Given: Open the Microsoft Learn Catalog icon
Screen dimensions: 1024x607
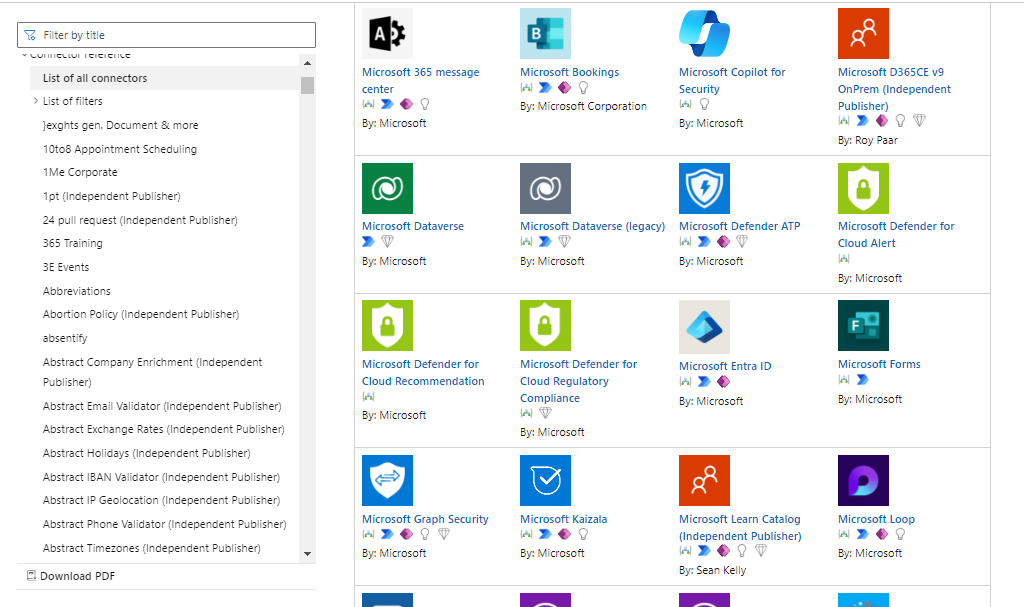Looking at the screenshot, I should pyautogui.click(x=704, y=480).
